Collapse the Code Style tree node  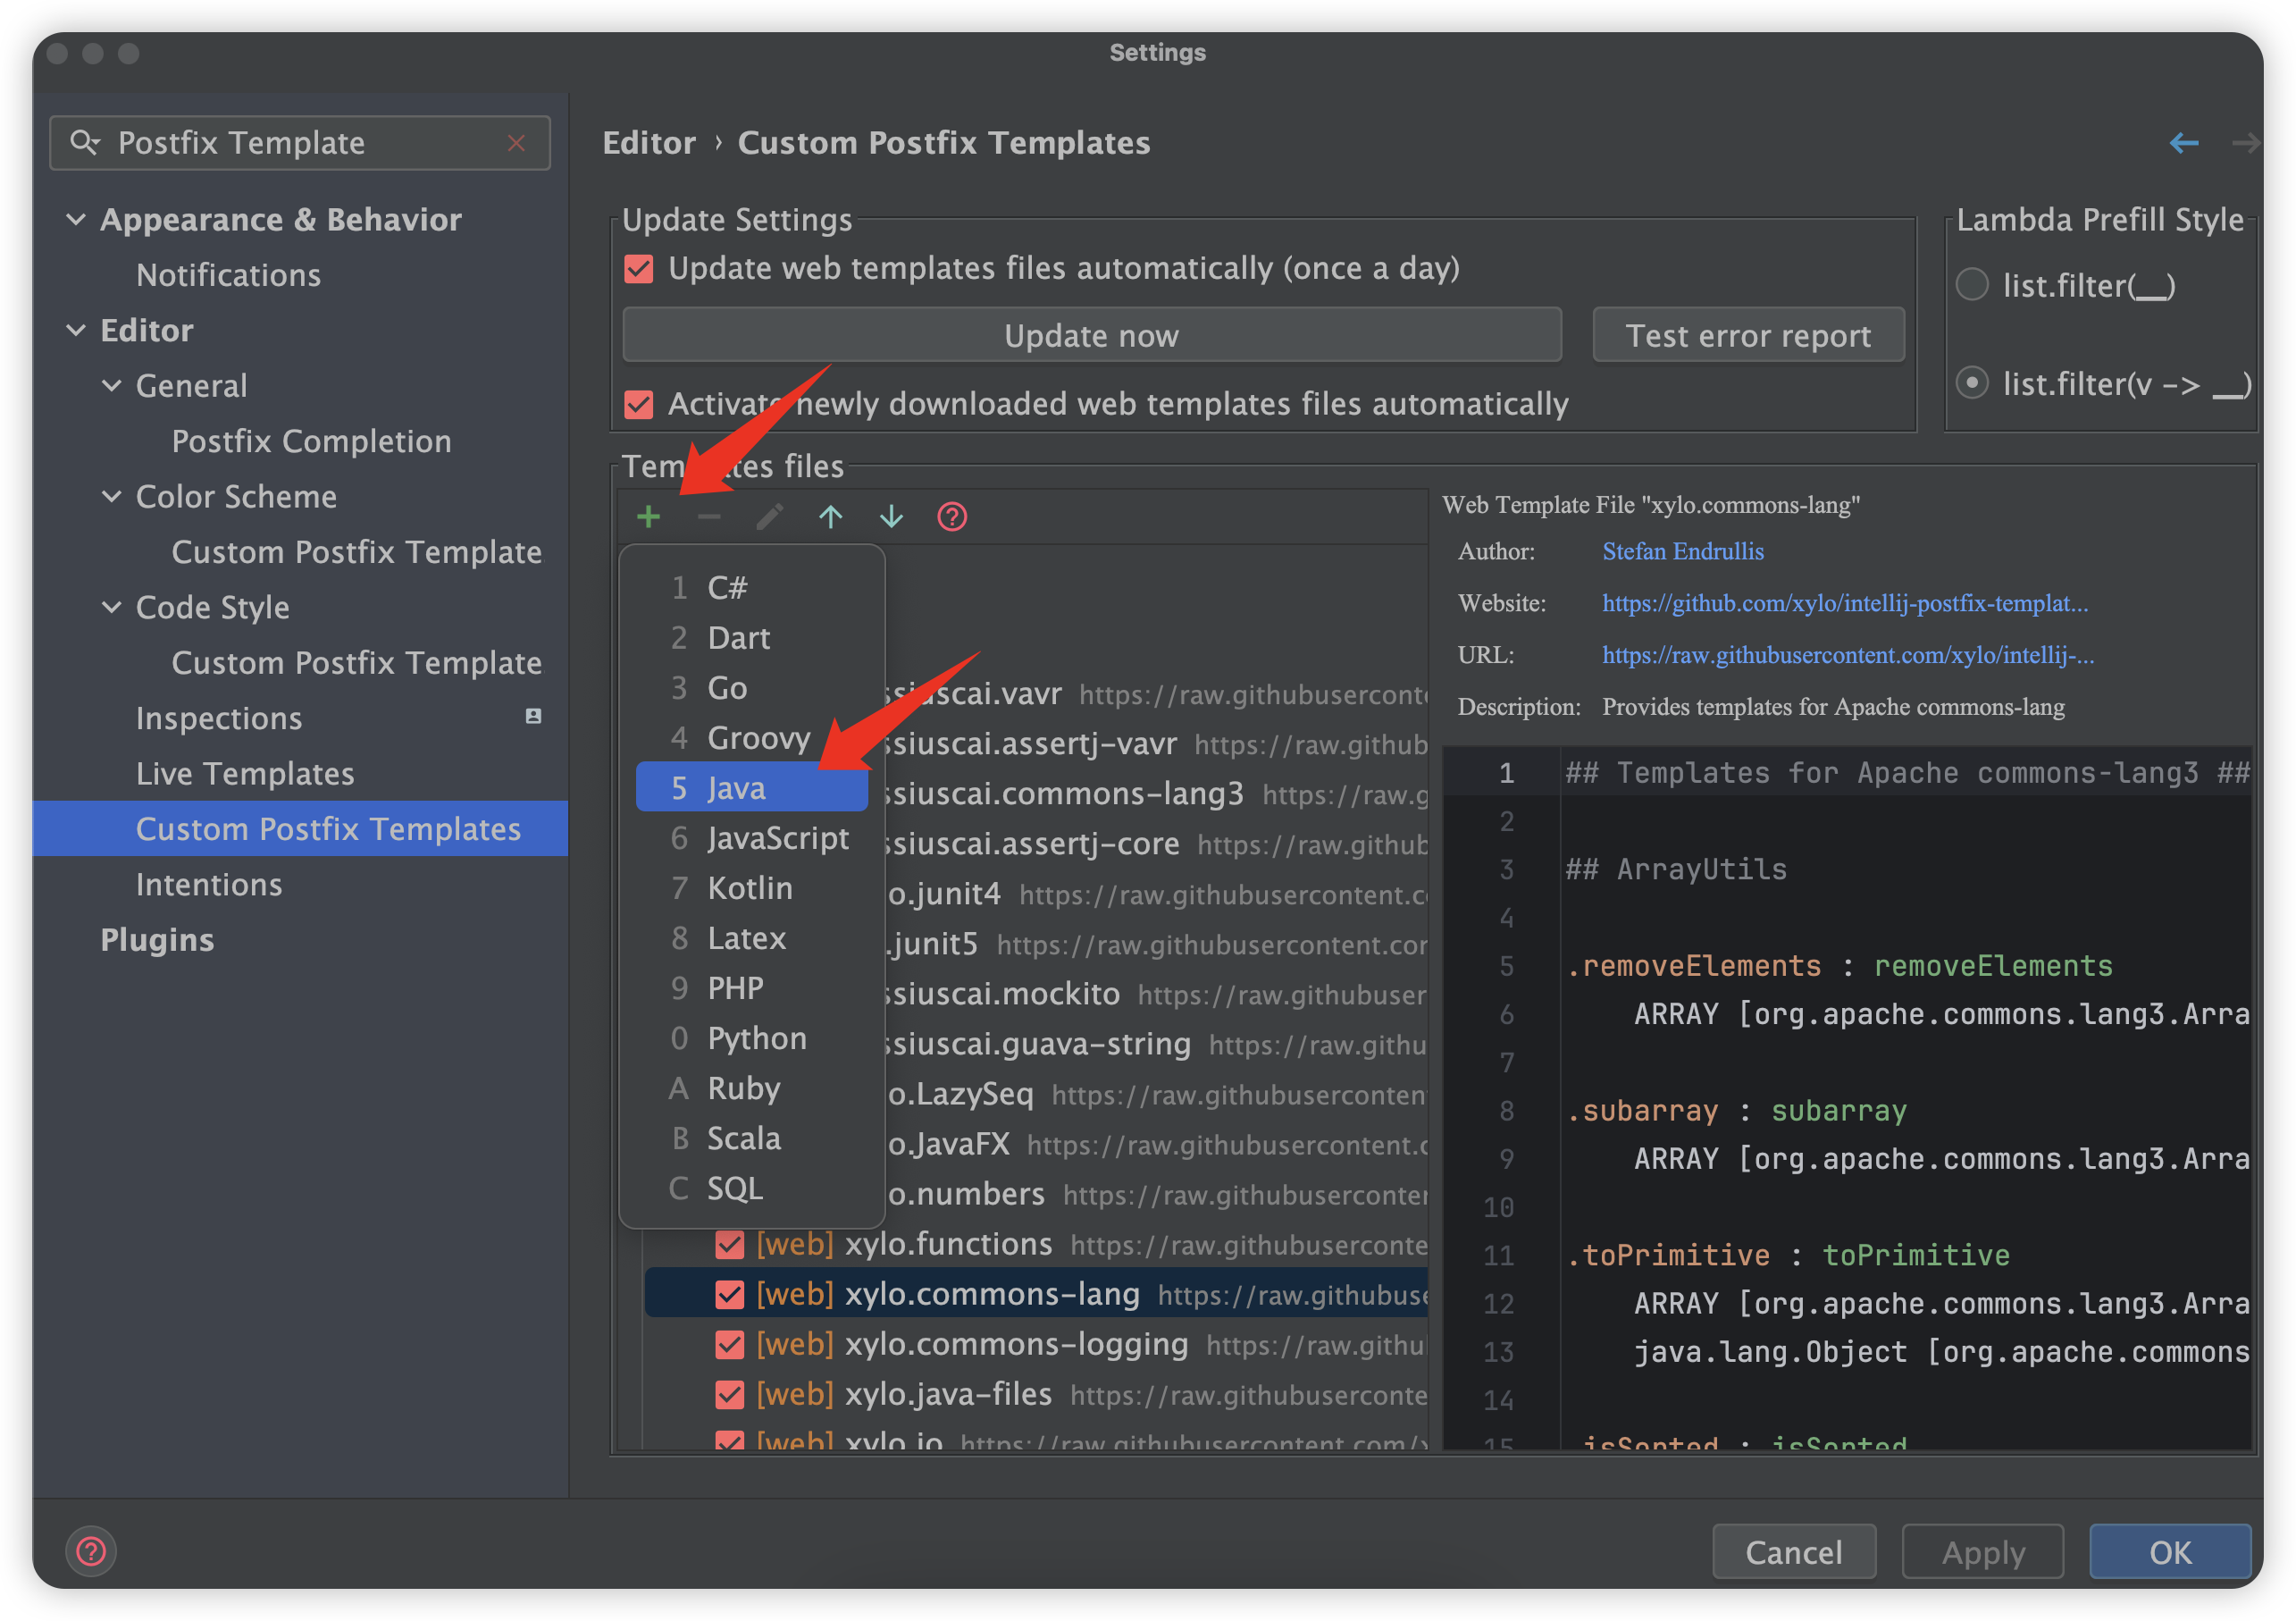112,607
